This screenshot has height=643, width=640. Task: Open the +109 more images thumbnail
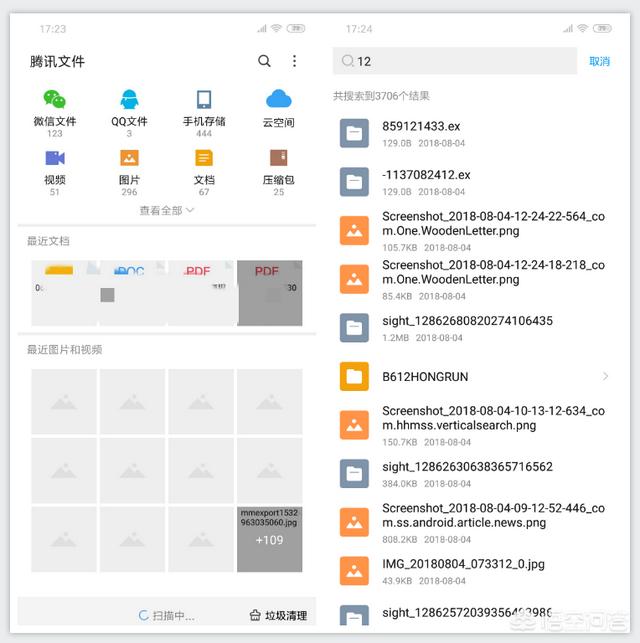(270, 539)
